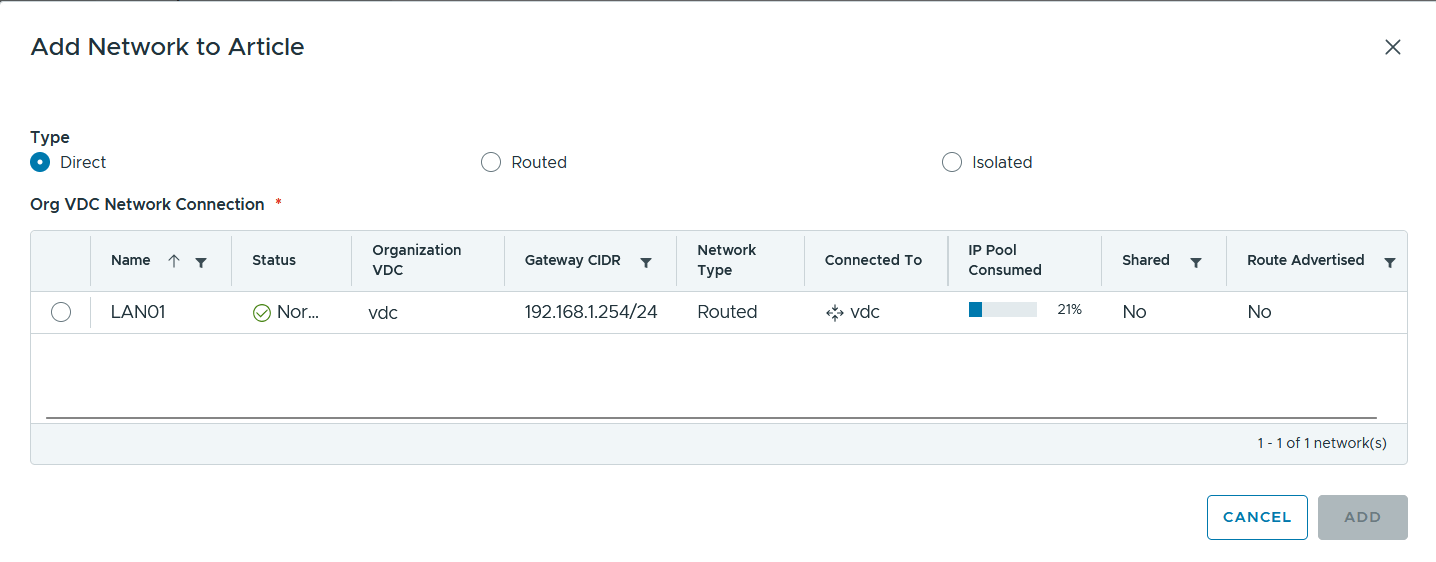Click the Add button
The width and height of the screenshot is (1436, 562).
pyautogui.click(x=1362, y=517)
